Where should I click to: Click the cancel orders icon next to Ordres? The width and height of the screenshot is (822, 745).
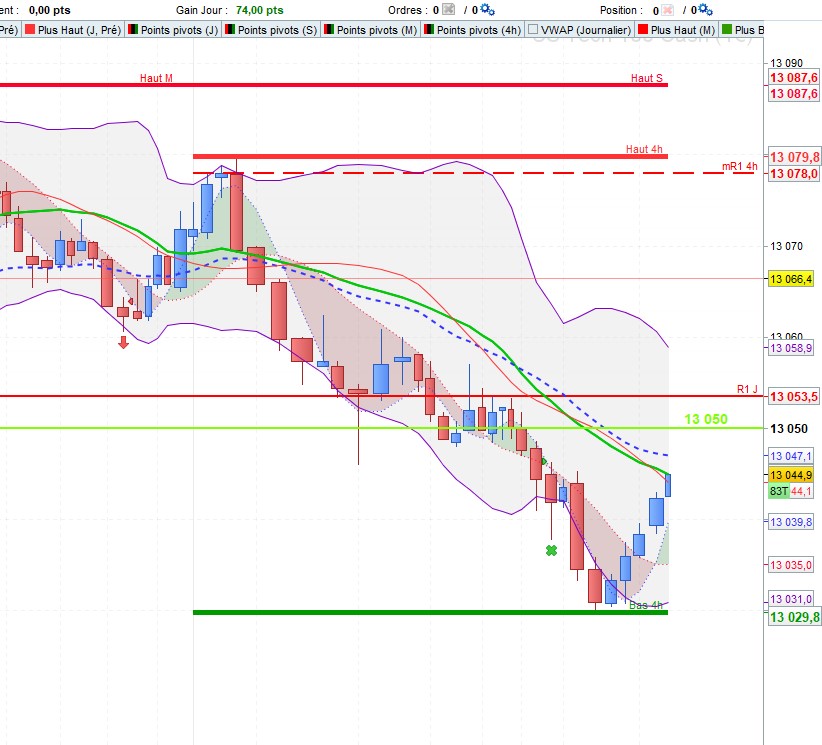pyautogui.click(x=448, y=9)
